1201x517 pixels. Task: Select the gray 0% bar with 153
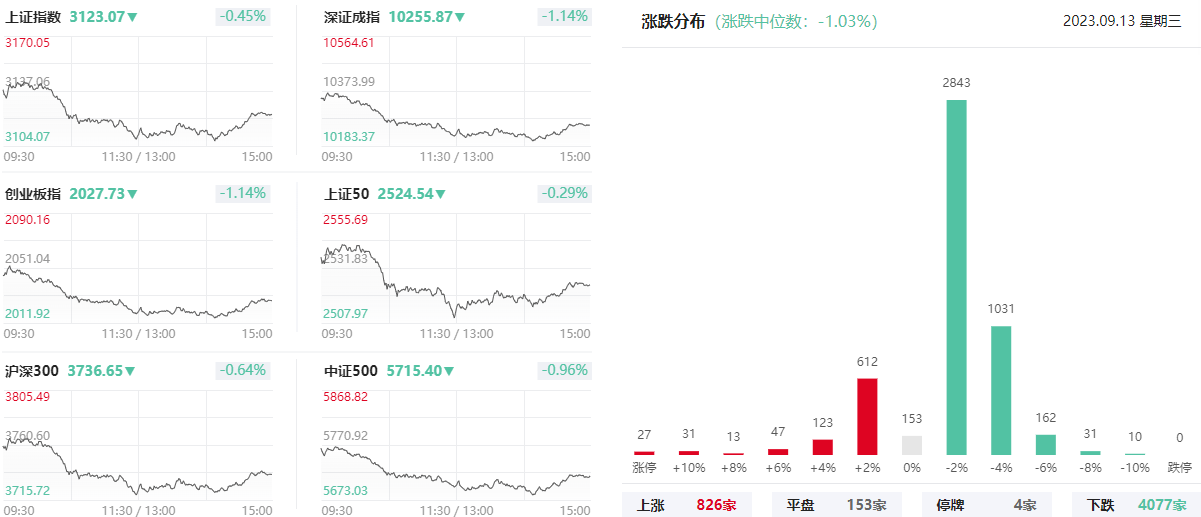click(912, 445)
